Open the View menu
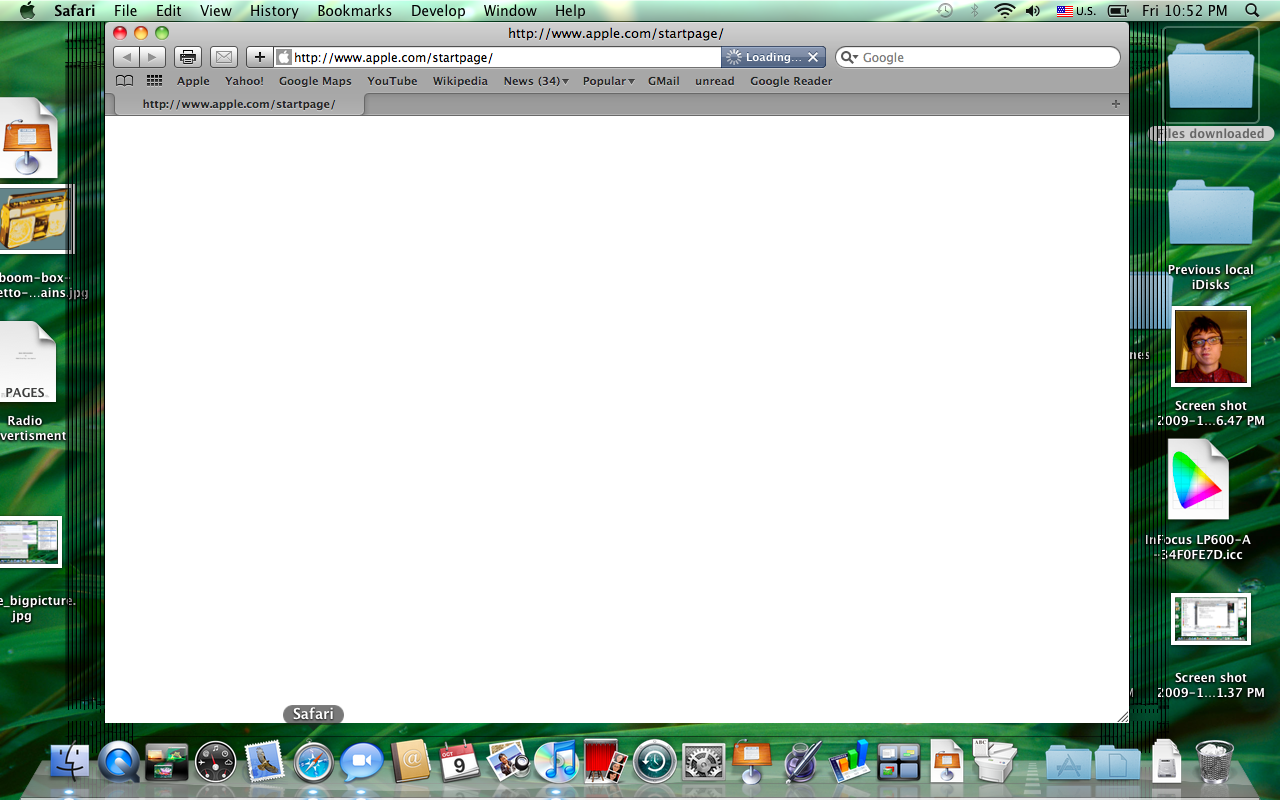 [x=216, y=11]
